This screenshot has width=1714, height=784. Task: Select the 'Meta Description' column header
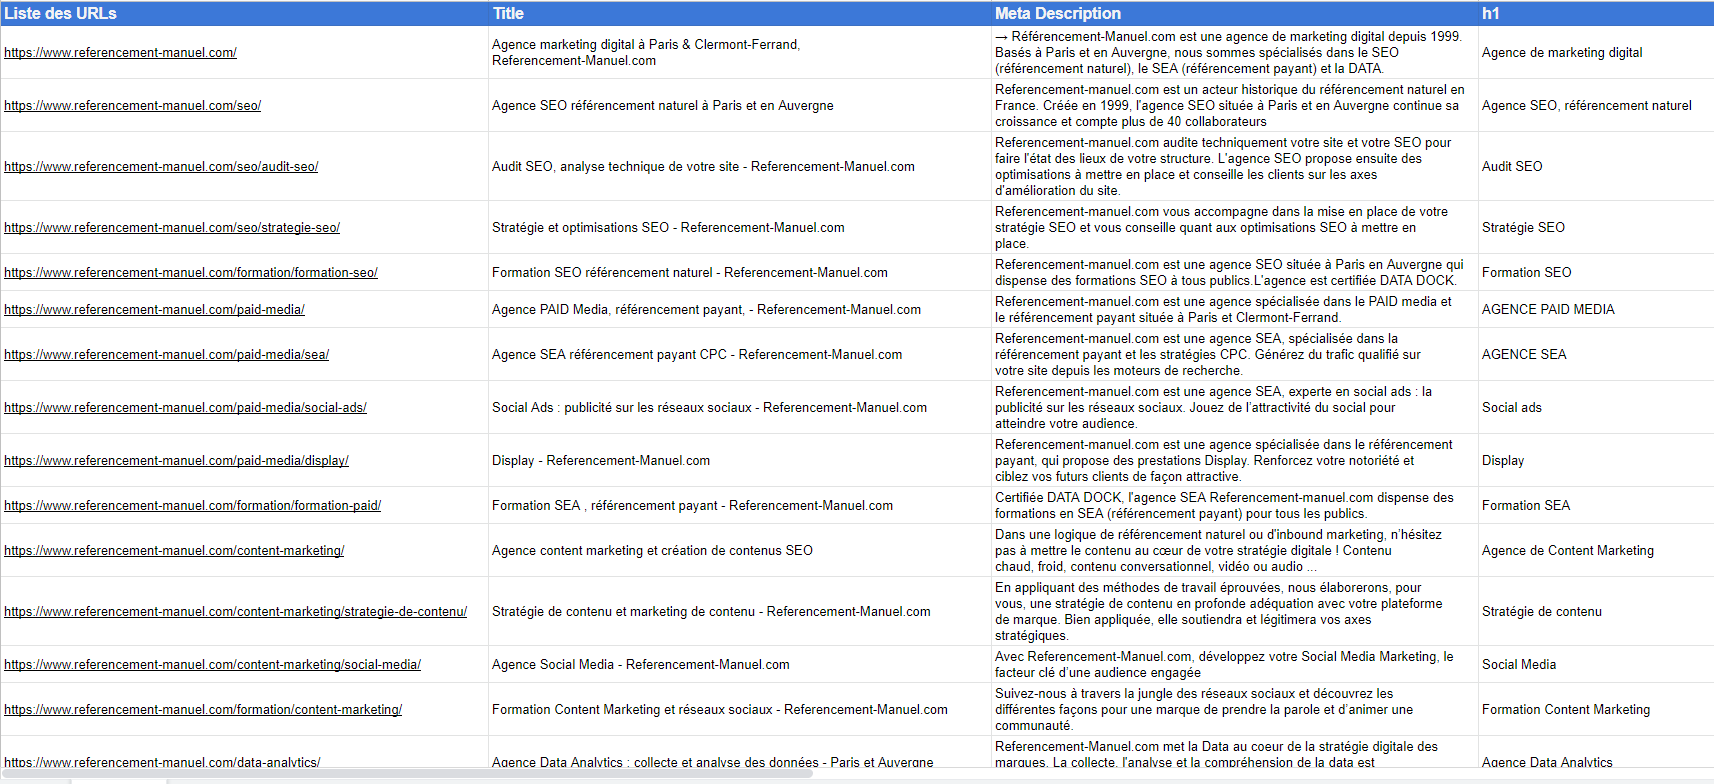click(1234, 14)
